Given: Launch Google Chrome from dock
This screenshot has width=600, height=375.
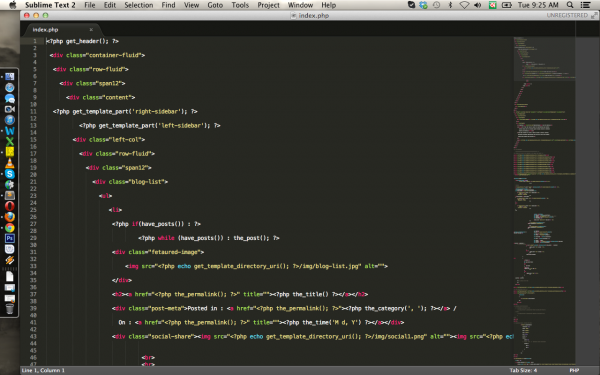Looking at the screenshot, I should coord(10,228).
